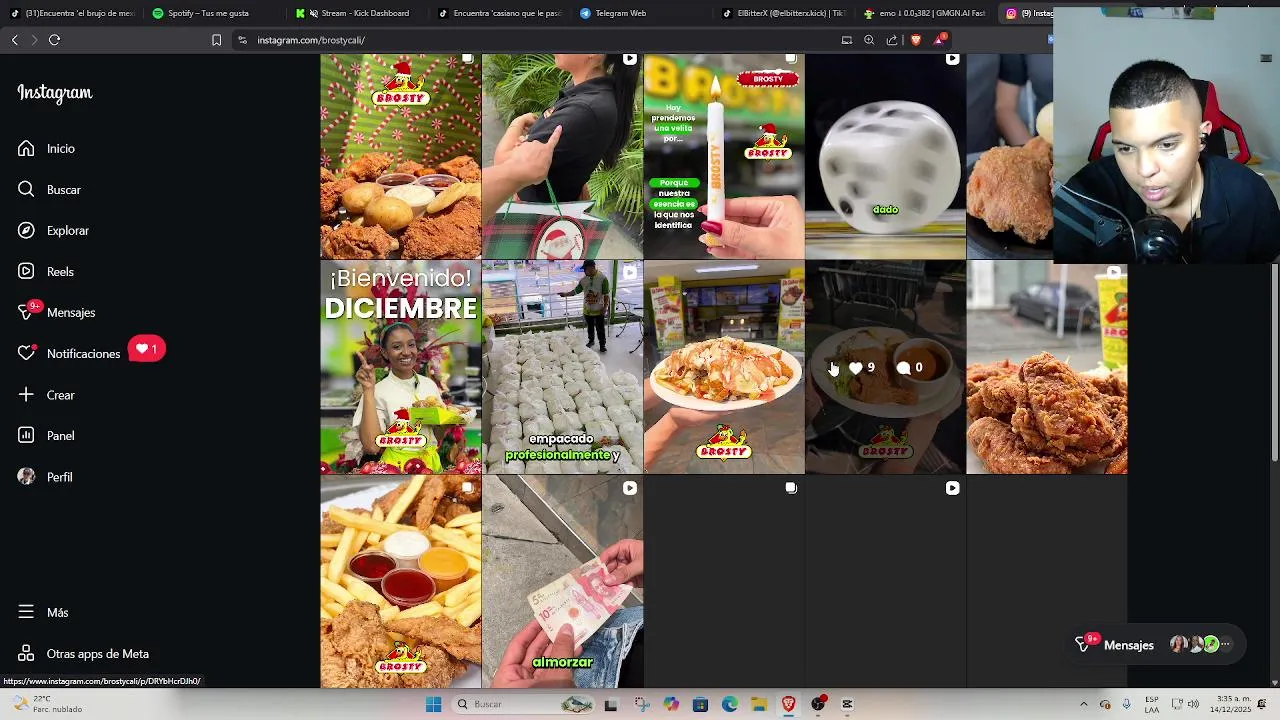Go to Perfil in the sidebar
Viewport: 1280px width, 720px height.
[x=45, y=476]
